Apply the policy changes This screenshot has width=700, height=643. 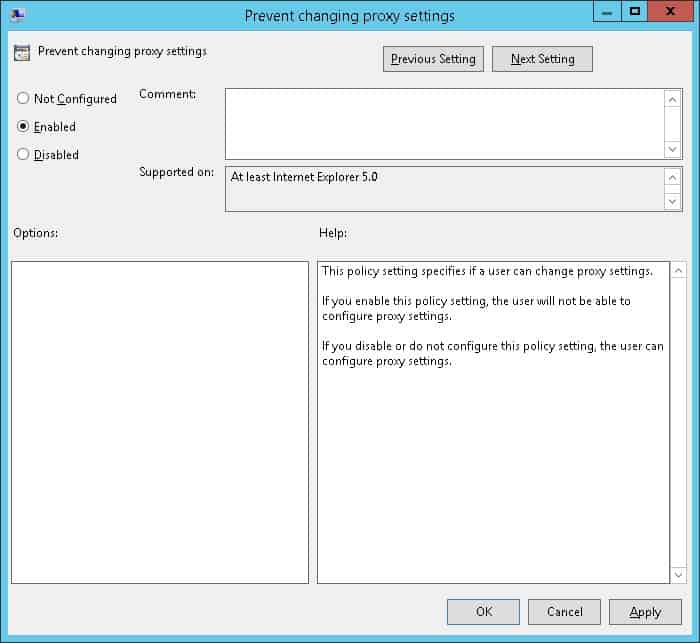click(x=645, y=612)
